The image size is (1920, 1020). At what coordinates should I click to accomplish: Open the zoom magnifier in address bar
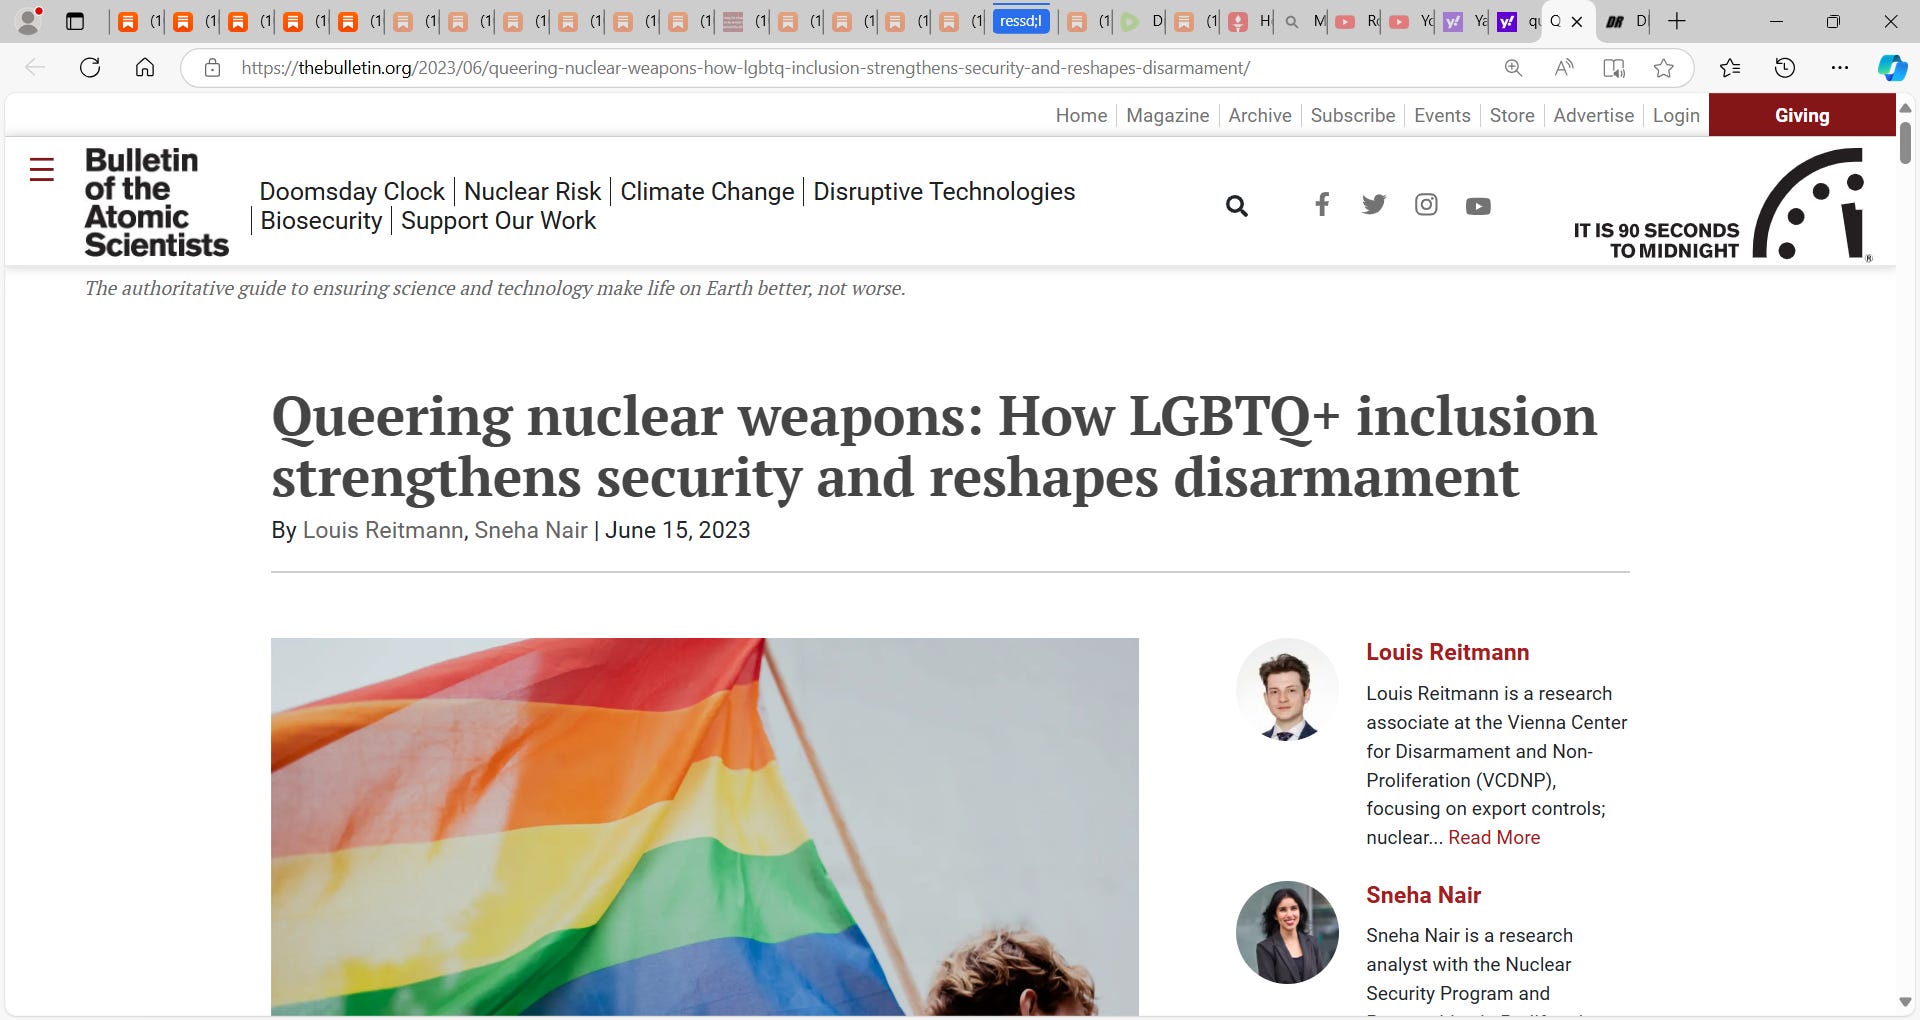point(1513,68)
